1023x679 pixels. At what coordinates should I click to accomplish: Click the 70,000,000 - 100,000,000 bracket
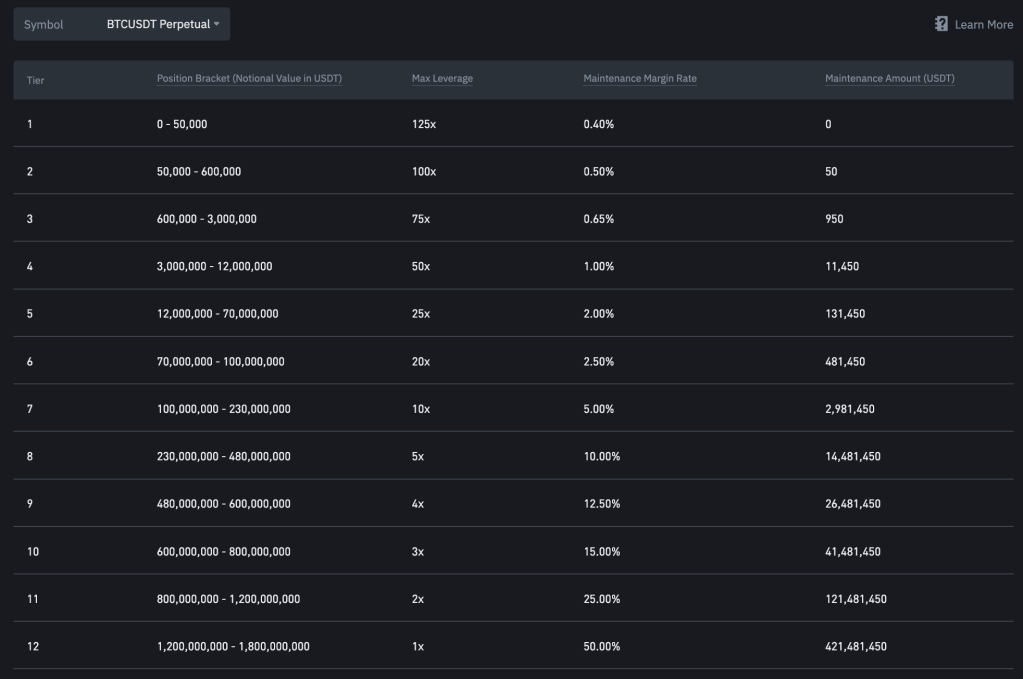pyautogui.click(x=220, y=362)
